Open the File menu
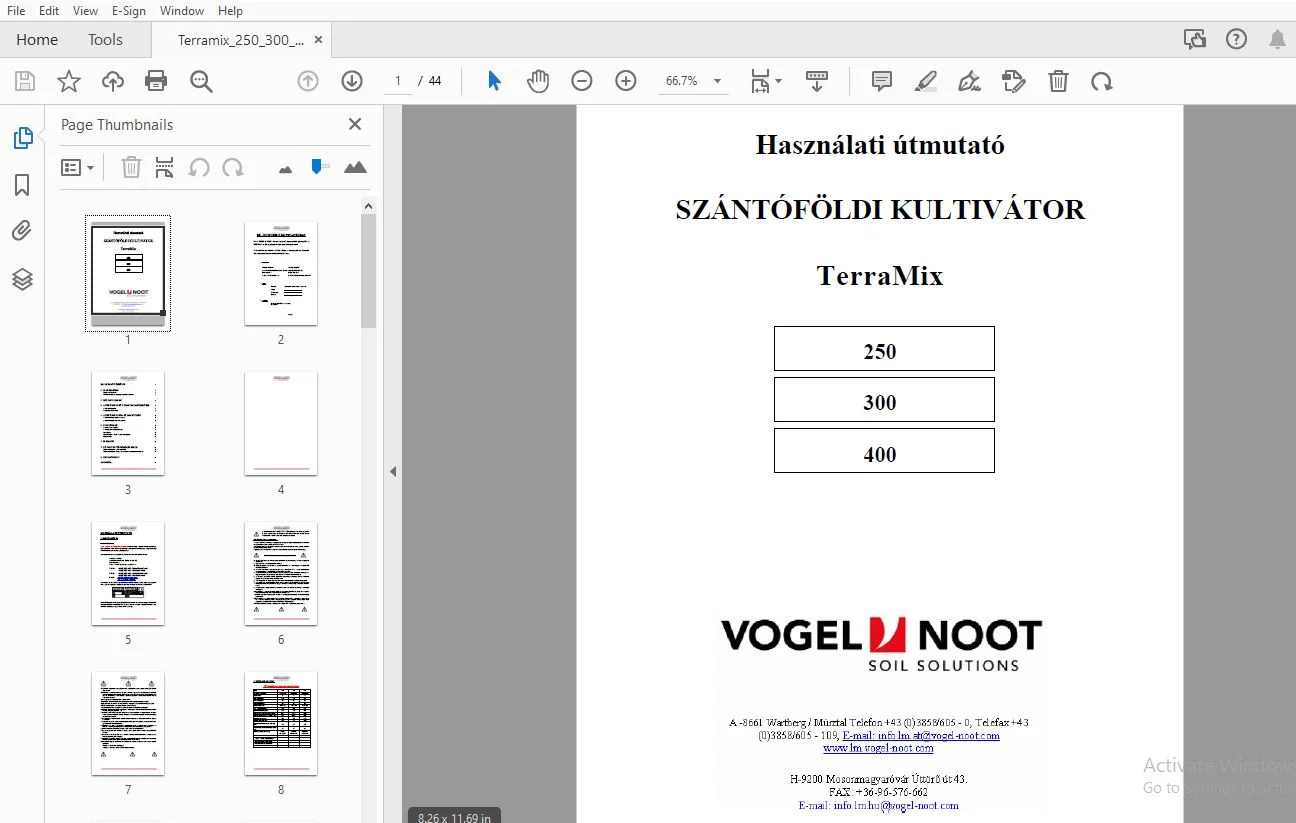Image resolution: width=1296 pixels, height=823 pixels. [x=16, y=10]
